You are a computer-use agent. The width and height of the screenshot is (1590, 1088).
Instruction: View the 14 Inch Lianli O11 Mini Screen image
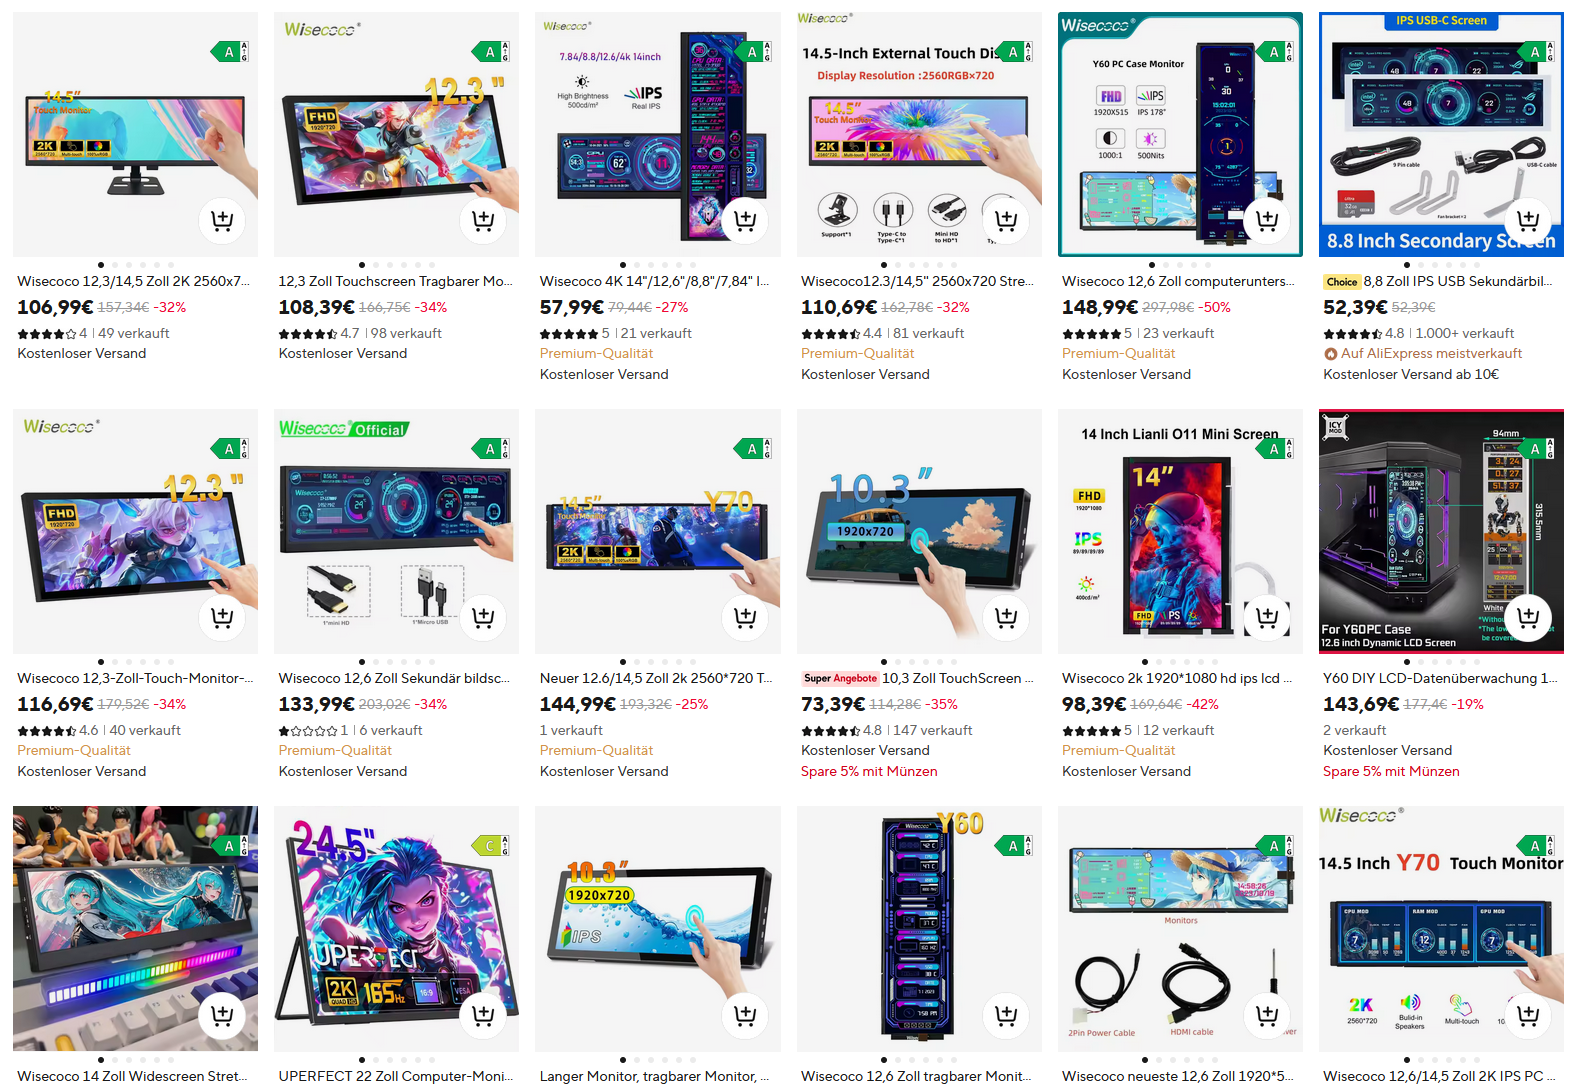[x=1180, y=531]
